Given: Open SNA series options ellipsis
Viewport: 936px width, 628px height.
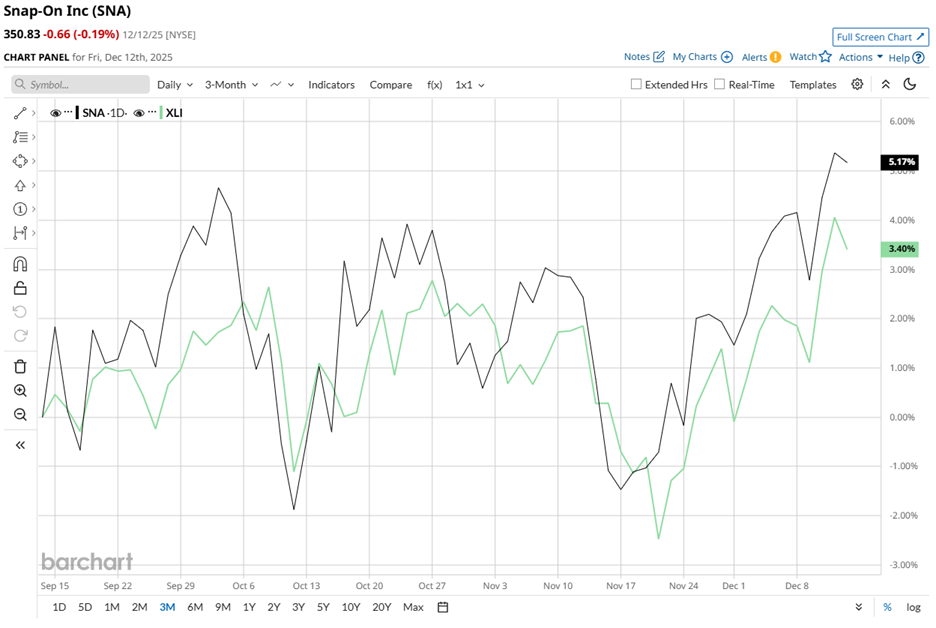Looking at the screenshot, I should click(x=69, y=113).
